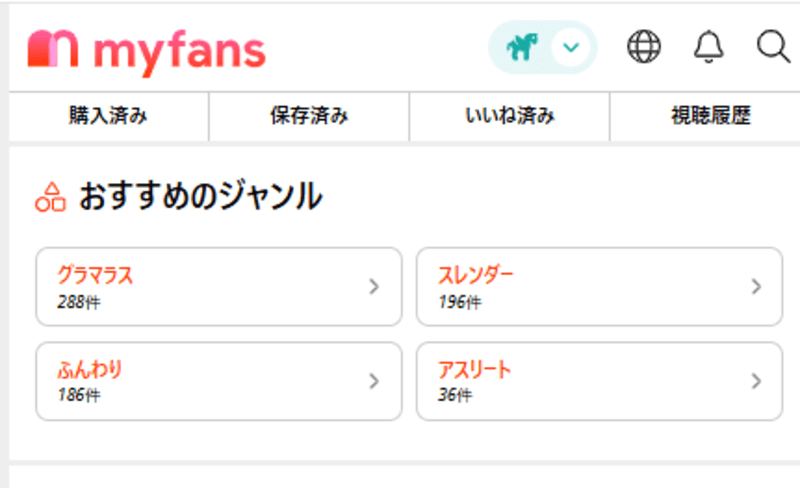The image size is (800, 488).
Task: Click the search magnifier icon
Action: click(x=772, y=47)
